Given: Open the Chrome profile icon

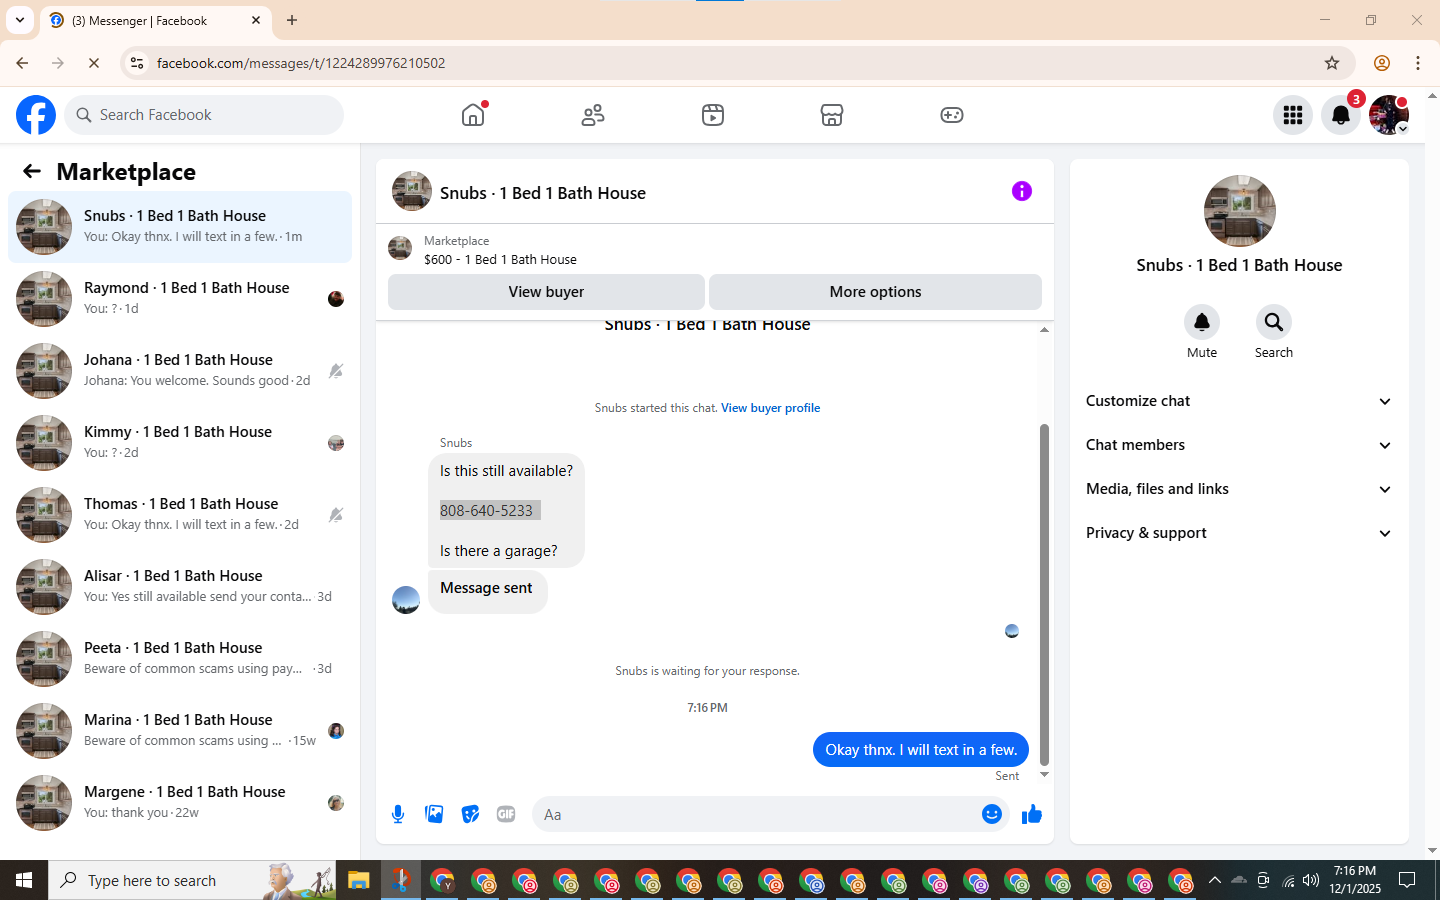Looking at the screenshot, I should [x=1382, y=63].
